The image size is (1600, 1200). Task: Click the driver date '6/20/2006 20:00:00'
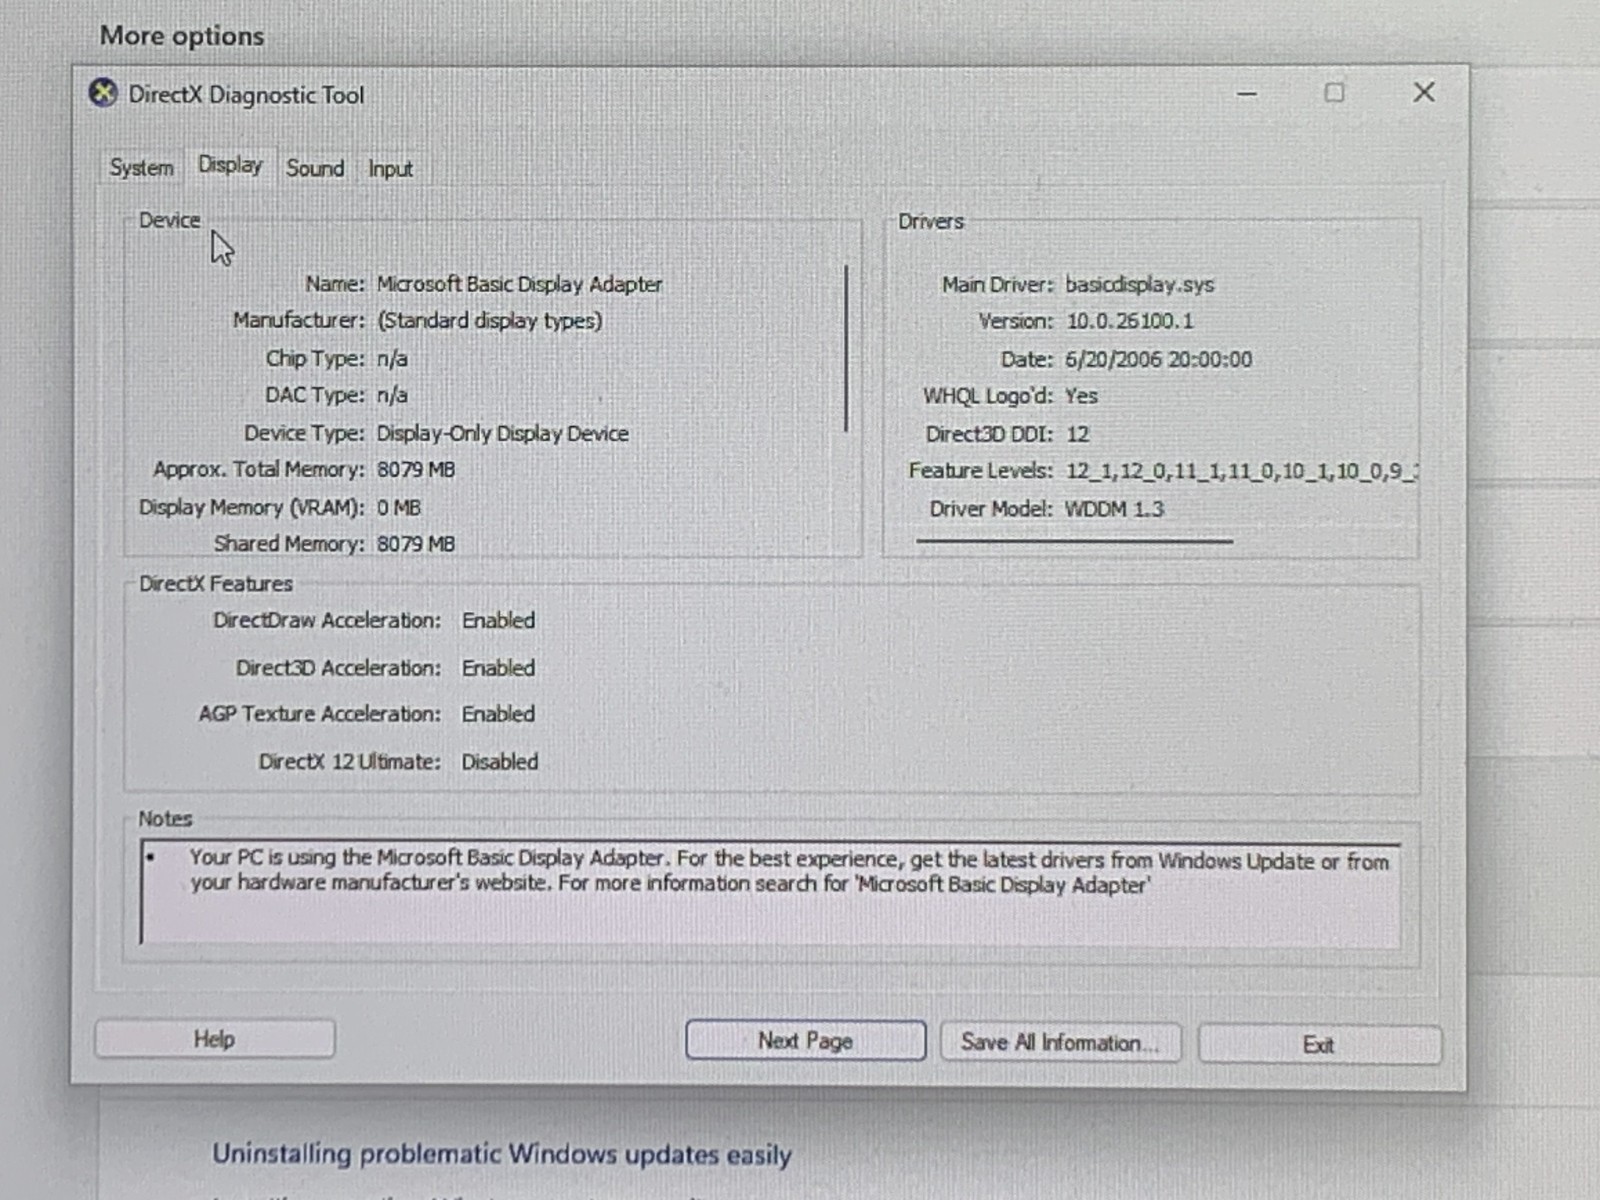(1158, 359)
